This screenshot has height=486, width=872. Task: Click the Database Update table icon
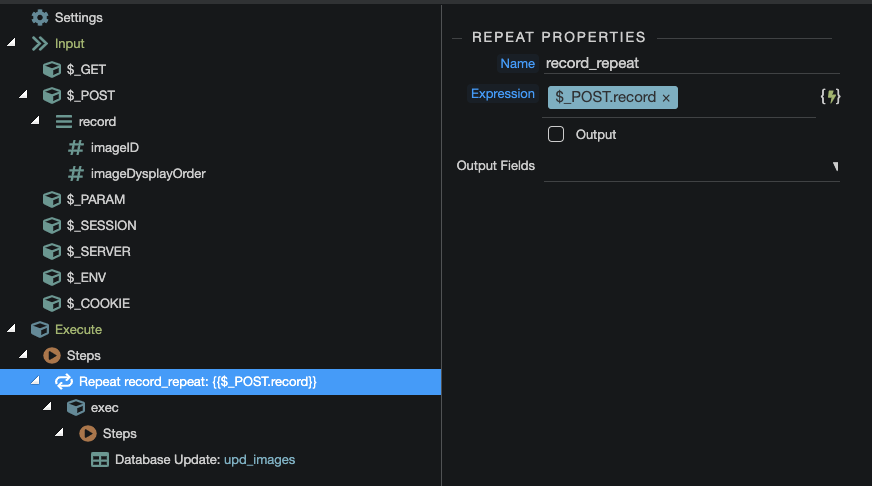(x=100, y=460)
